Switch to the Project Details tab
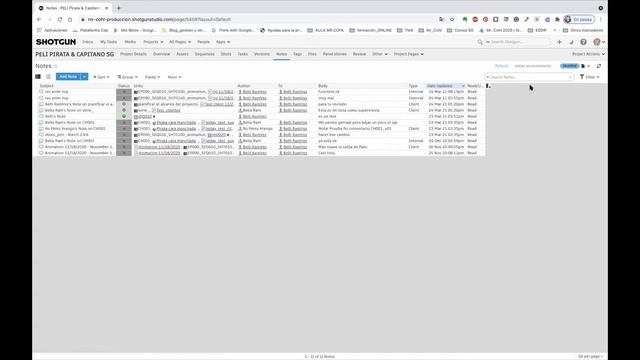Image resolution: width=640 pixels, height=360 pixels. [133, 54]
